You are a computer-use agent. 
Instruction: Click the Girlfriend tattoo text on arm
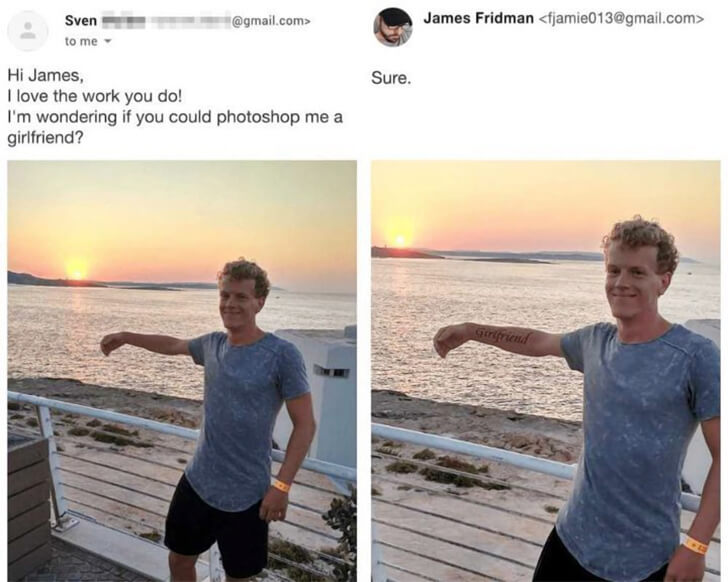(502, 335)
